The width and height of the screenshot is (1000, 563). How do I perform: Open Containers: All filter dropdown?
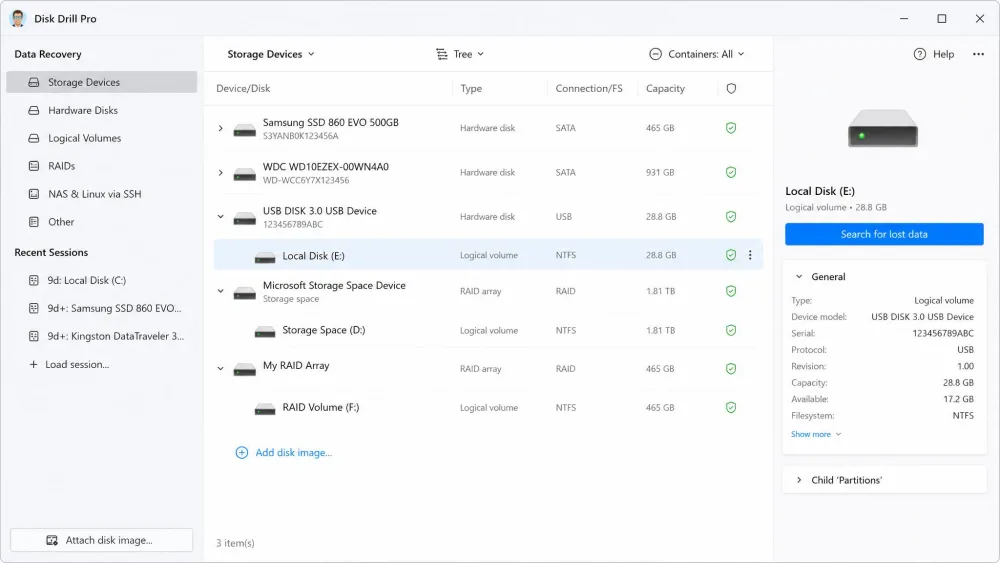pyautogui.click(x=696, y=54)
